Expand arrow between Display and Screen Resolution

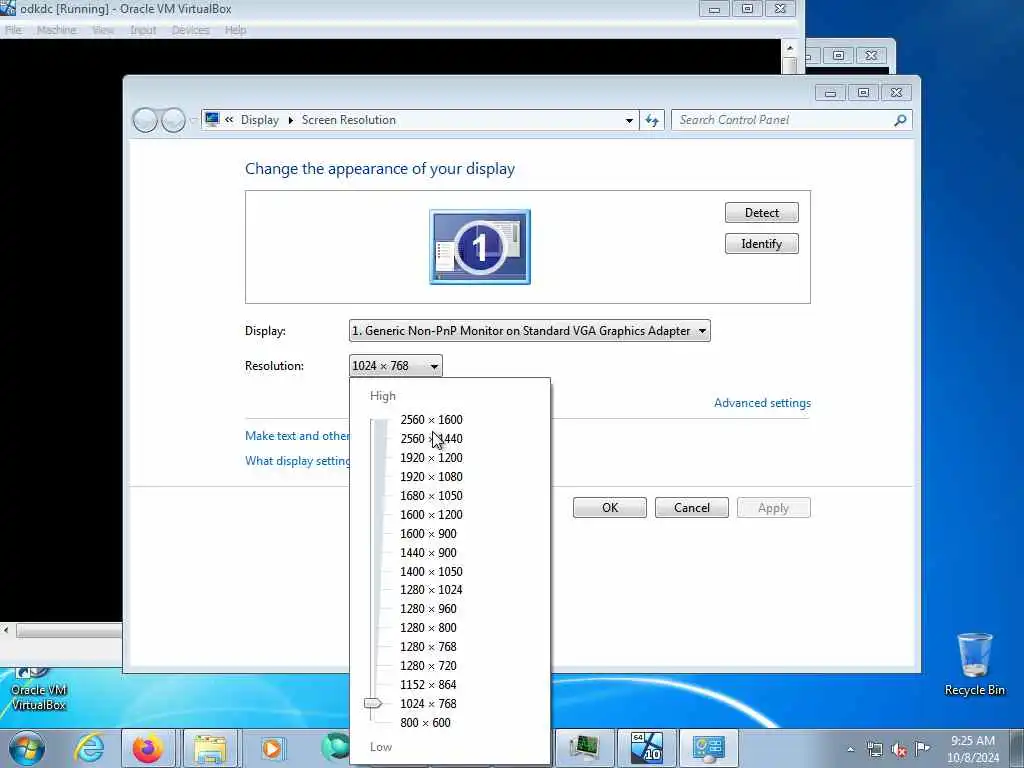(x=291, y=120)
